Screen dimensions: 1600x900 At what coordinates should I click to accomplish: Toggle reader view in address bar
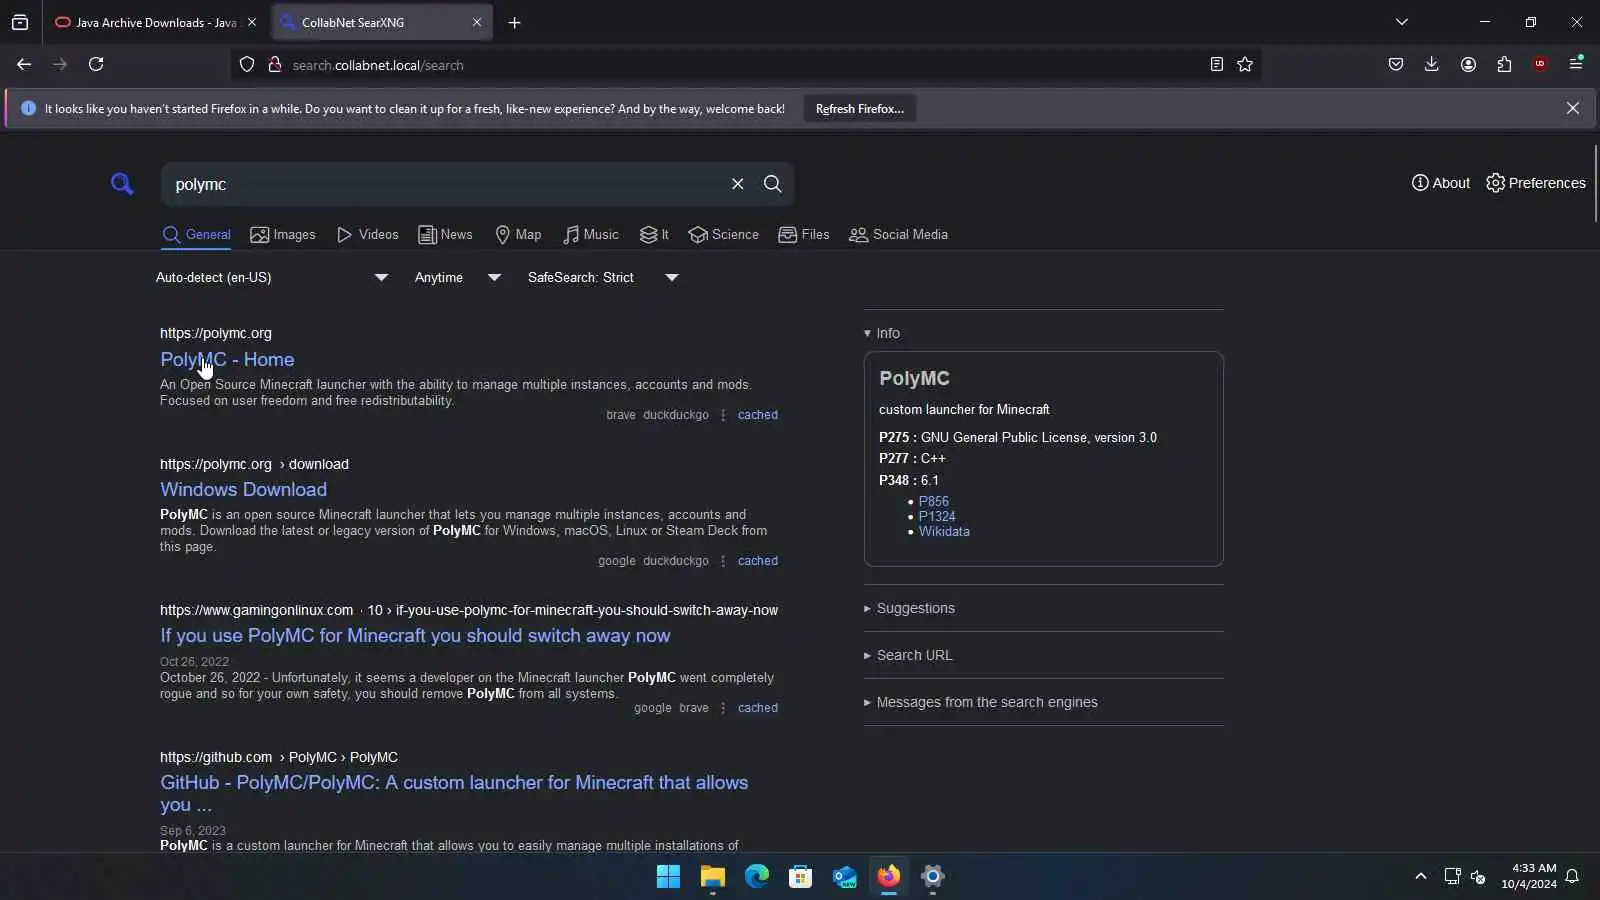point(1217,65)
